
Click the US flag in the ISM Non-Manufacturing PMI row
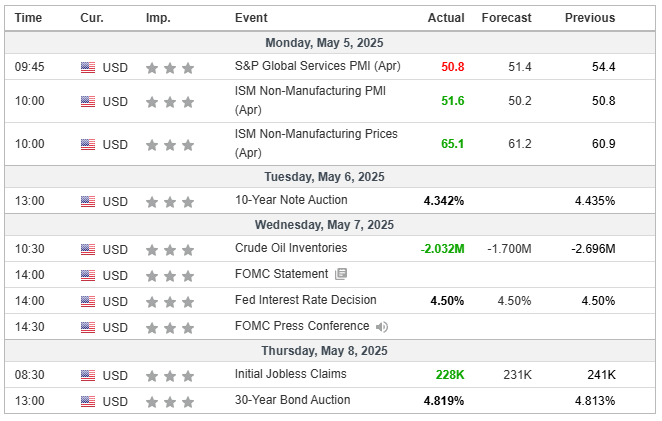pyautogui.click(x=88, y=102)
